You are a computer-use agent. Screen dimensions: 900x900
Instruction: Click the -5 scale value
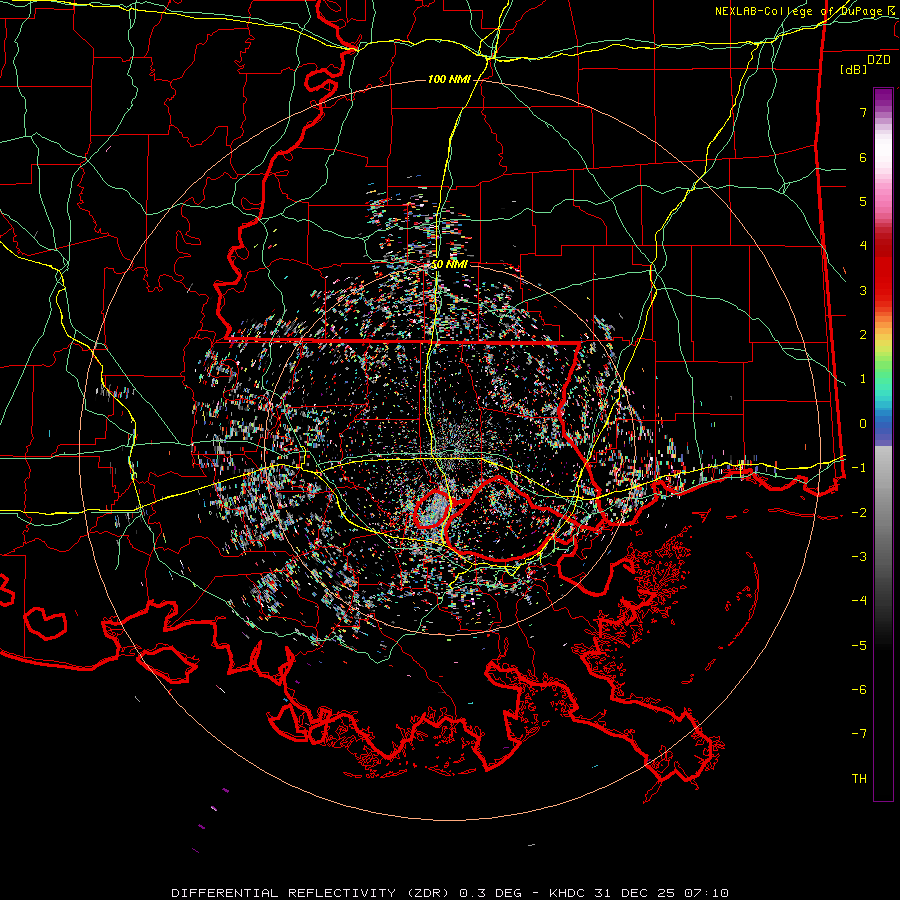click(859, 645)
